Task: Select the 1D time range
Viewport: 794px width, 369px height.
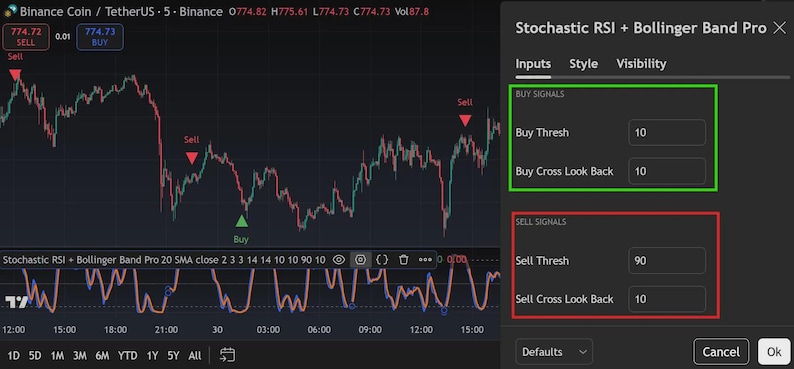Action: pos(13,355)
